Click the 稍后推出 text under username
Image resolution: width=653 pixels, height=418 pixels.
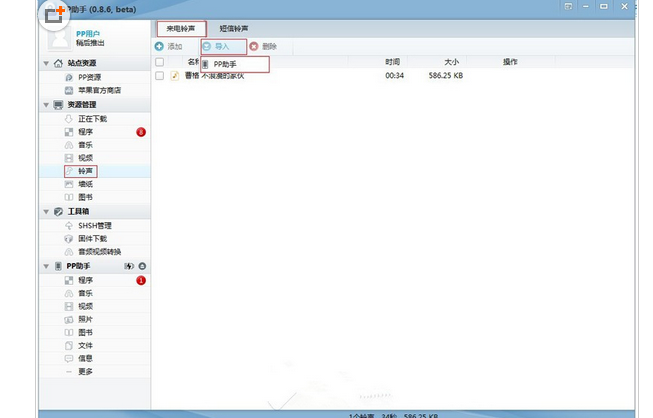click(90, 43)
